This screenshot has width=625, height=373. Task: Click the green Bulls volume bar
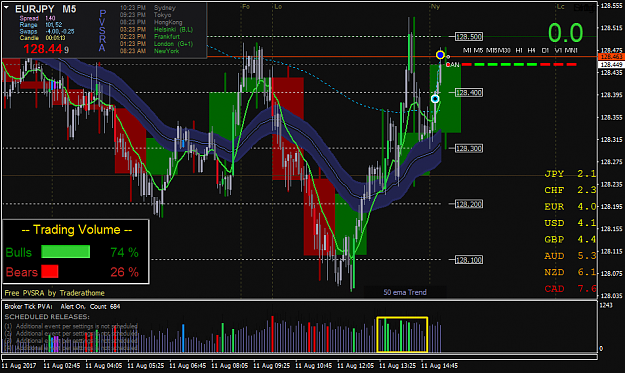(65, 251)
